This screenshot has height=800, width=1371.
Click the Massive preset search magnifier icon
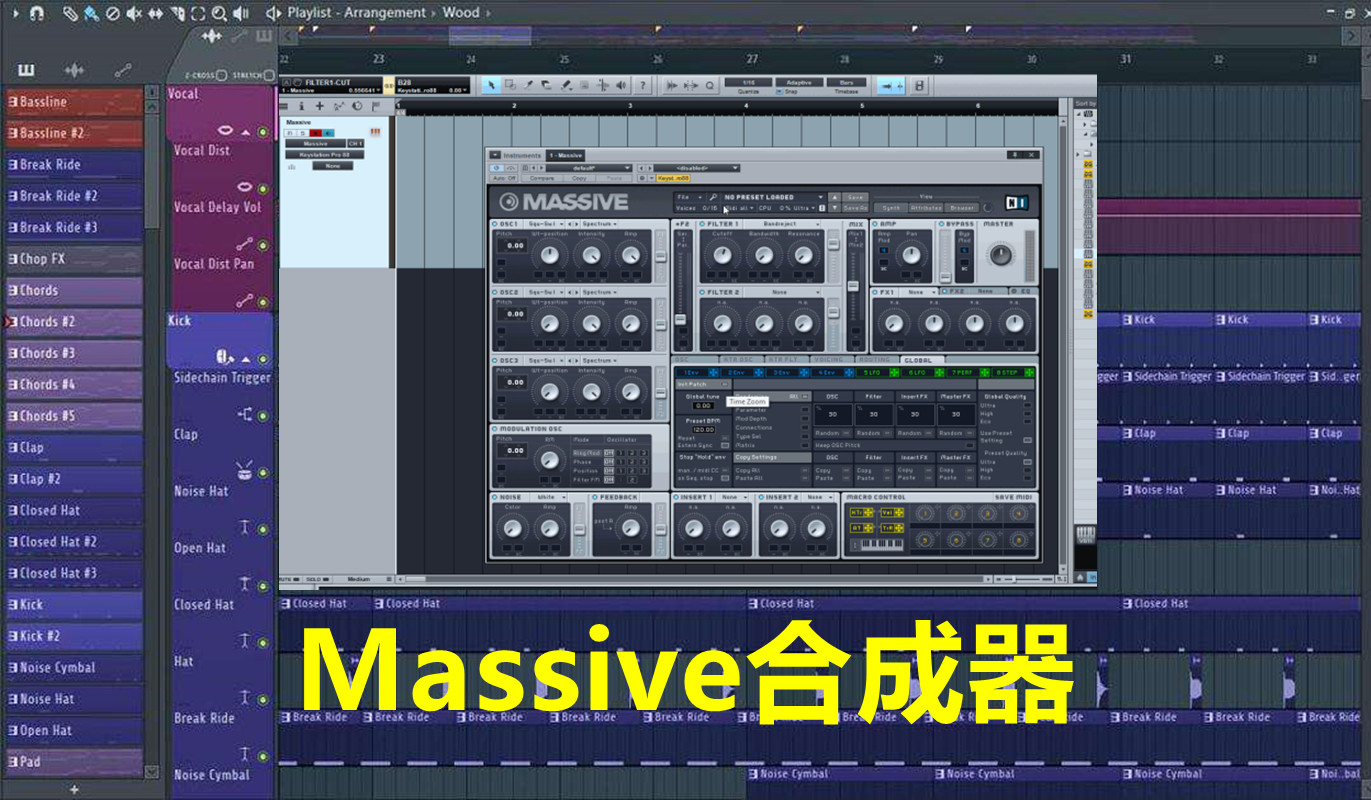713,197
